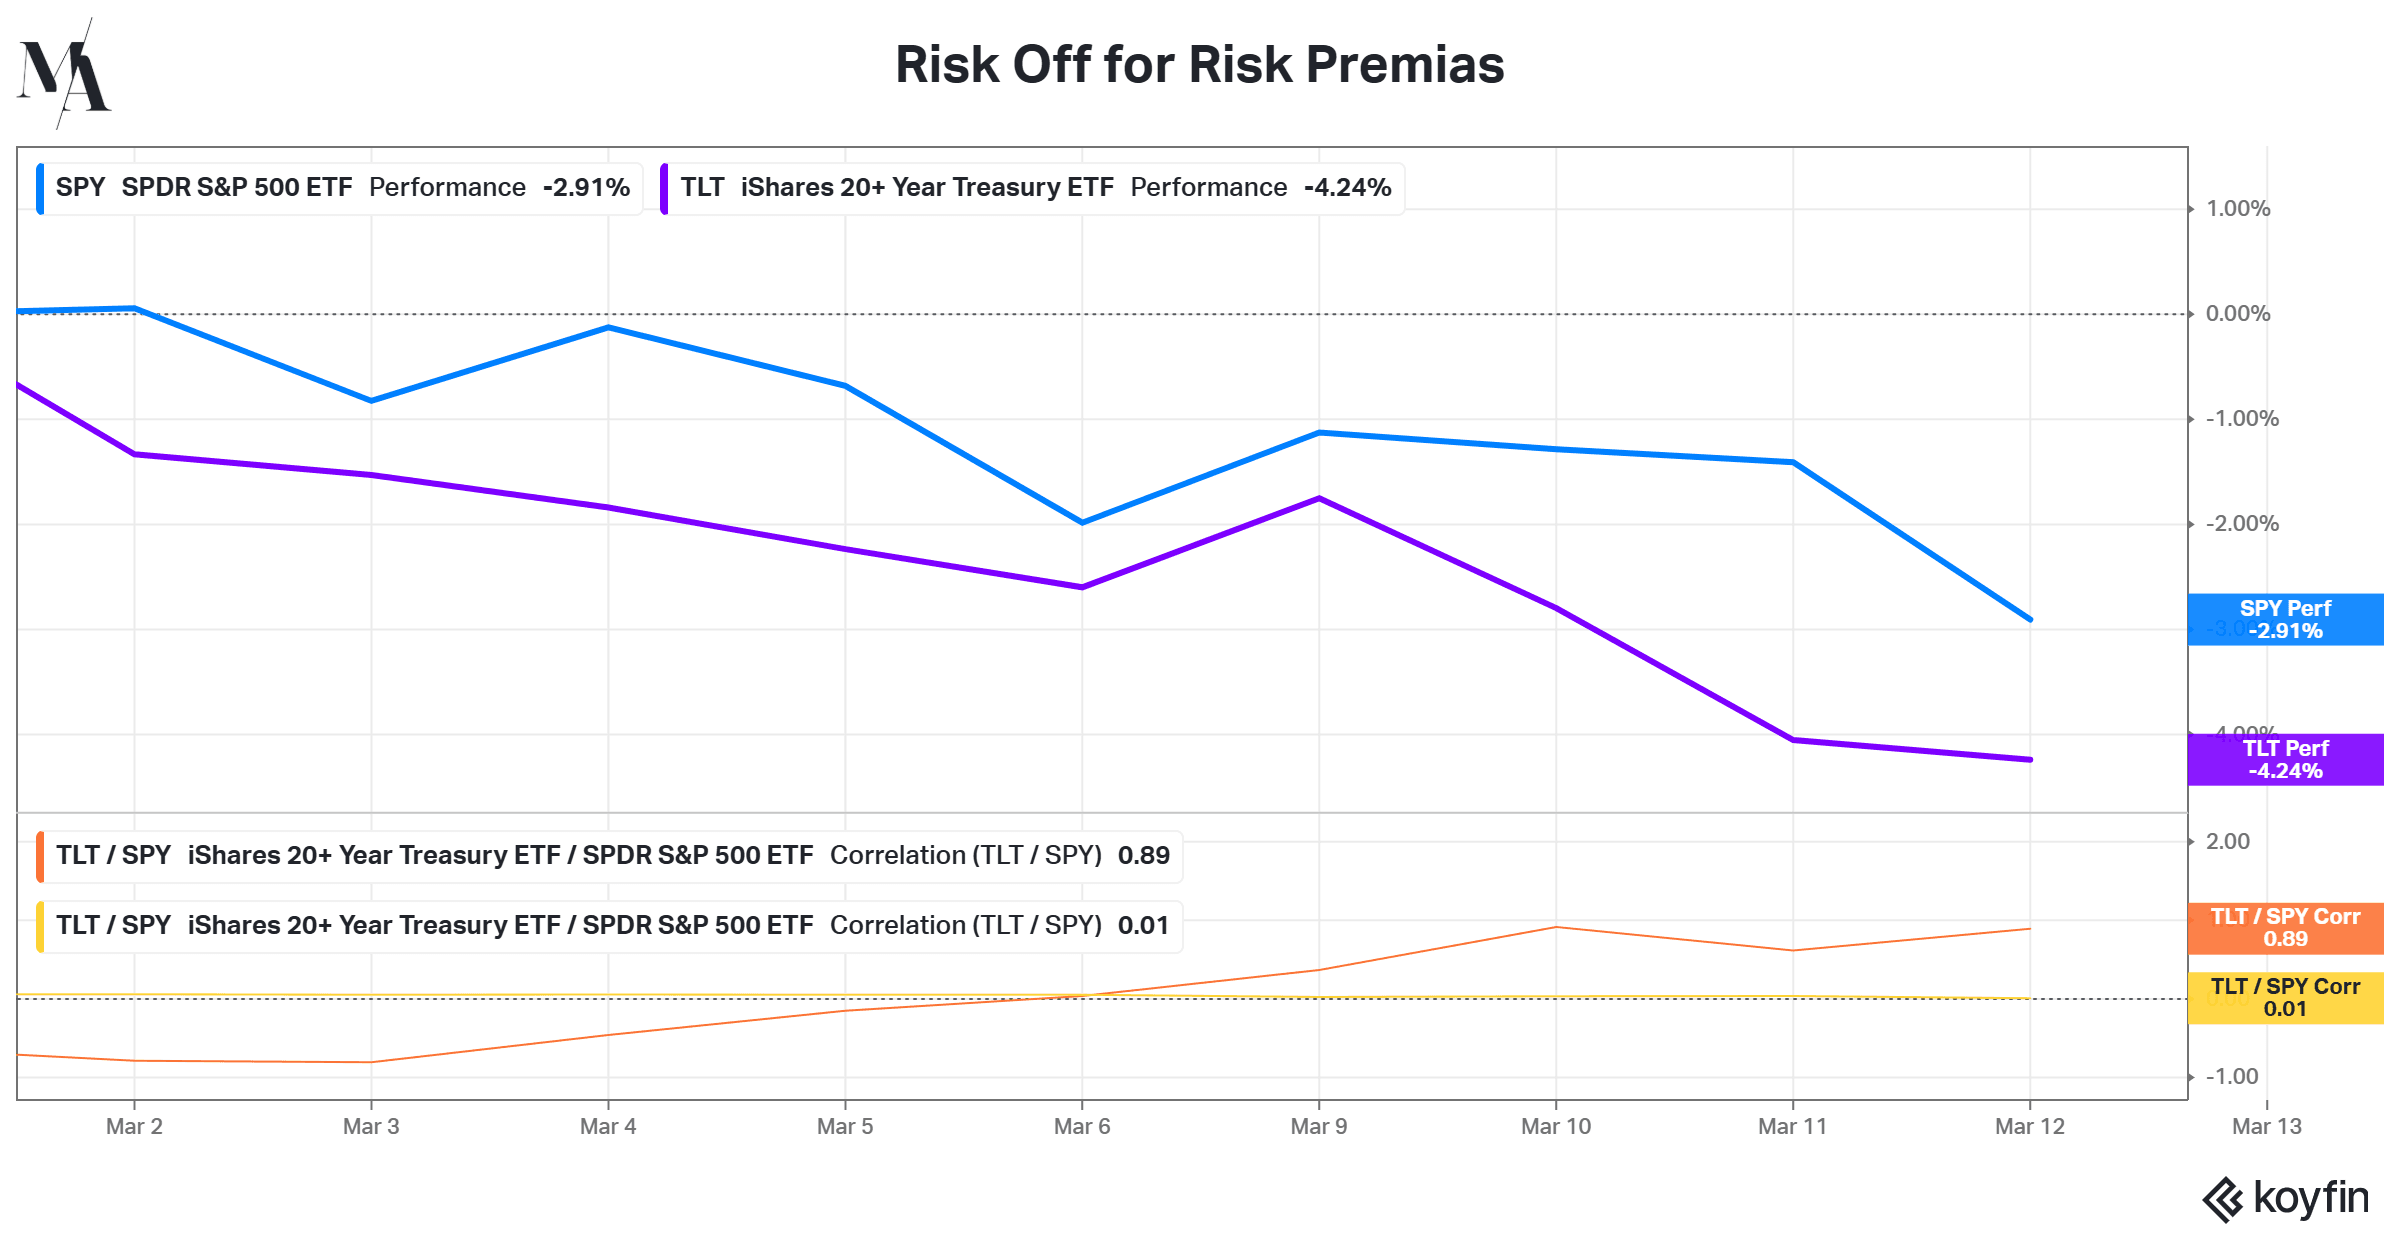2400x1240 pixels.
Task: Click the purple TLT legend color bar
Action: [664, 188]
